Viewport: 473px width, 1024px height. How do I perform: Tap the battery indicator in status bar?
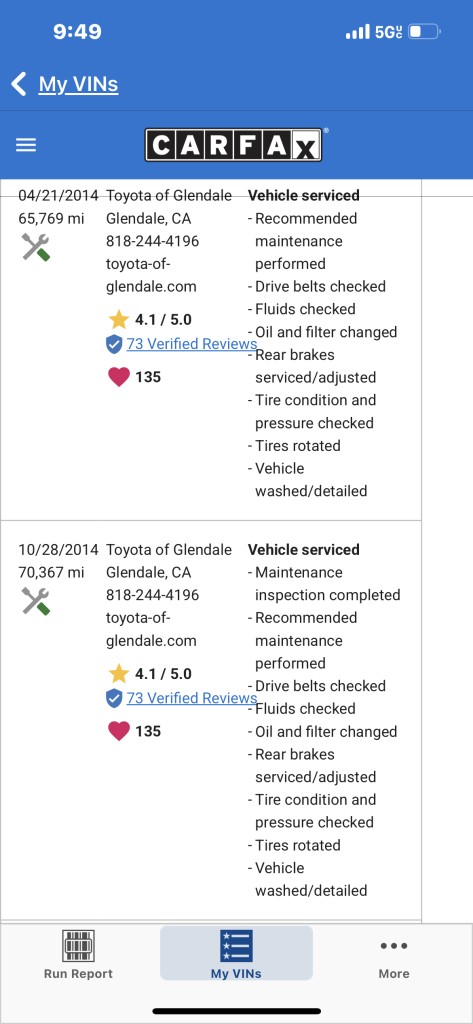click(425, 31)
